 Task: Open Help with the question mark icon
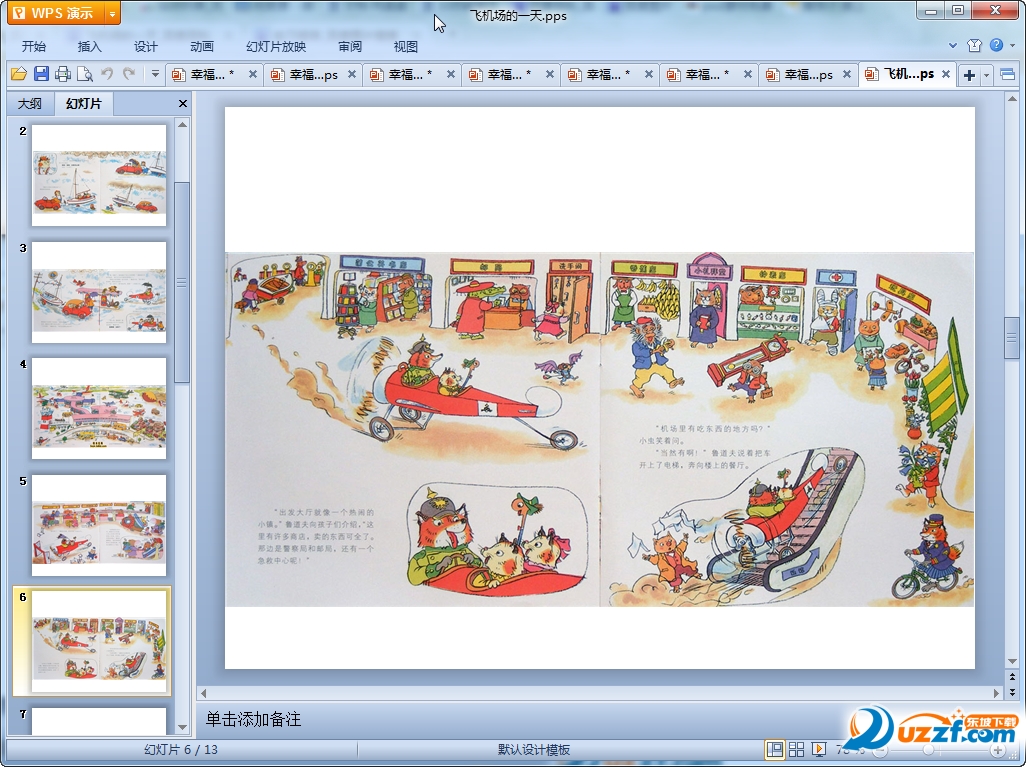[x=996, y=45]
